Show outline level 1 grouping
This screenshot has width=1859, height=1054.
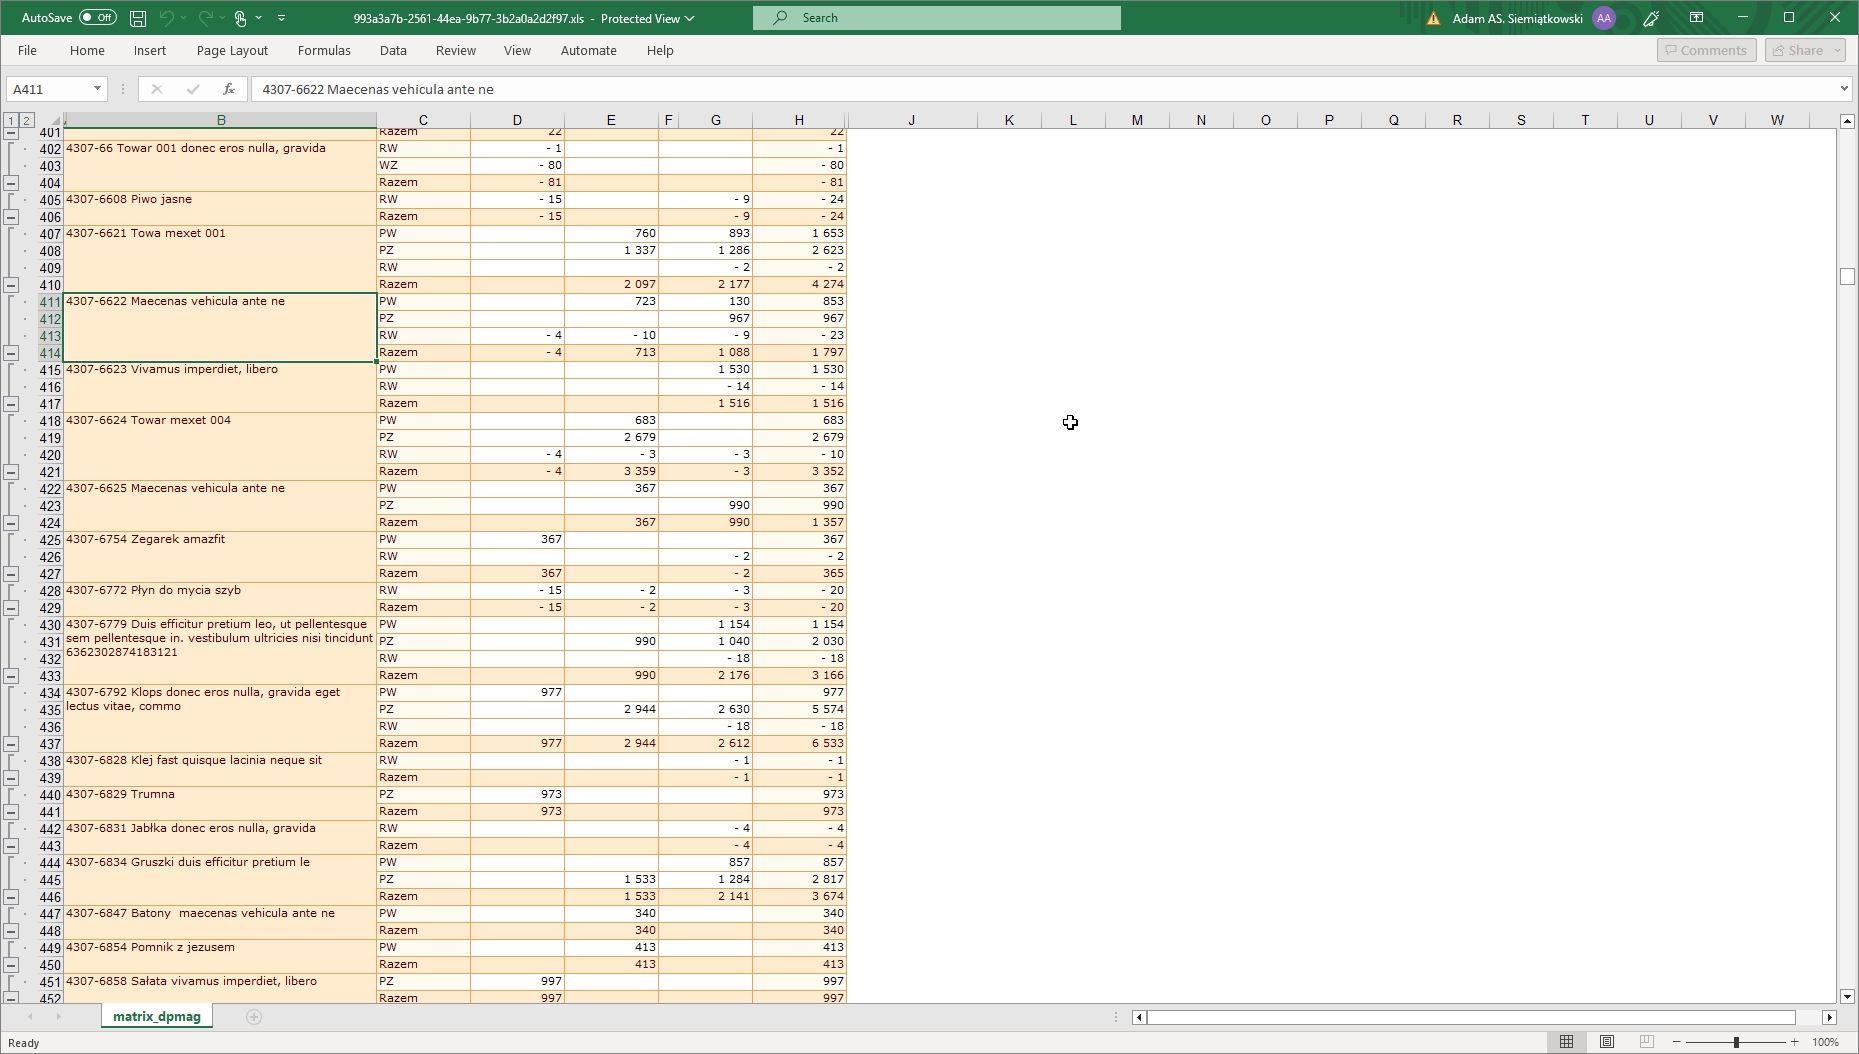pyautogui.click(x=10, y=120)
